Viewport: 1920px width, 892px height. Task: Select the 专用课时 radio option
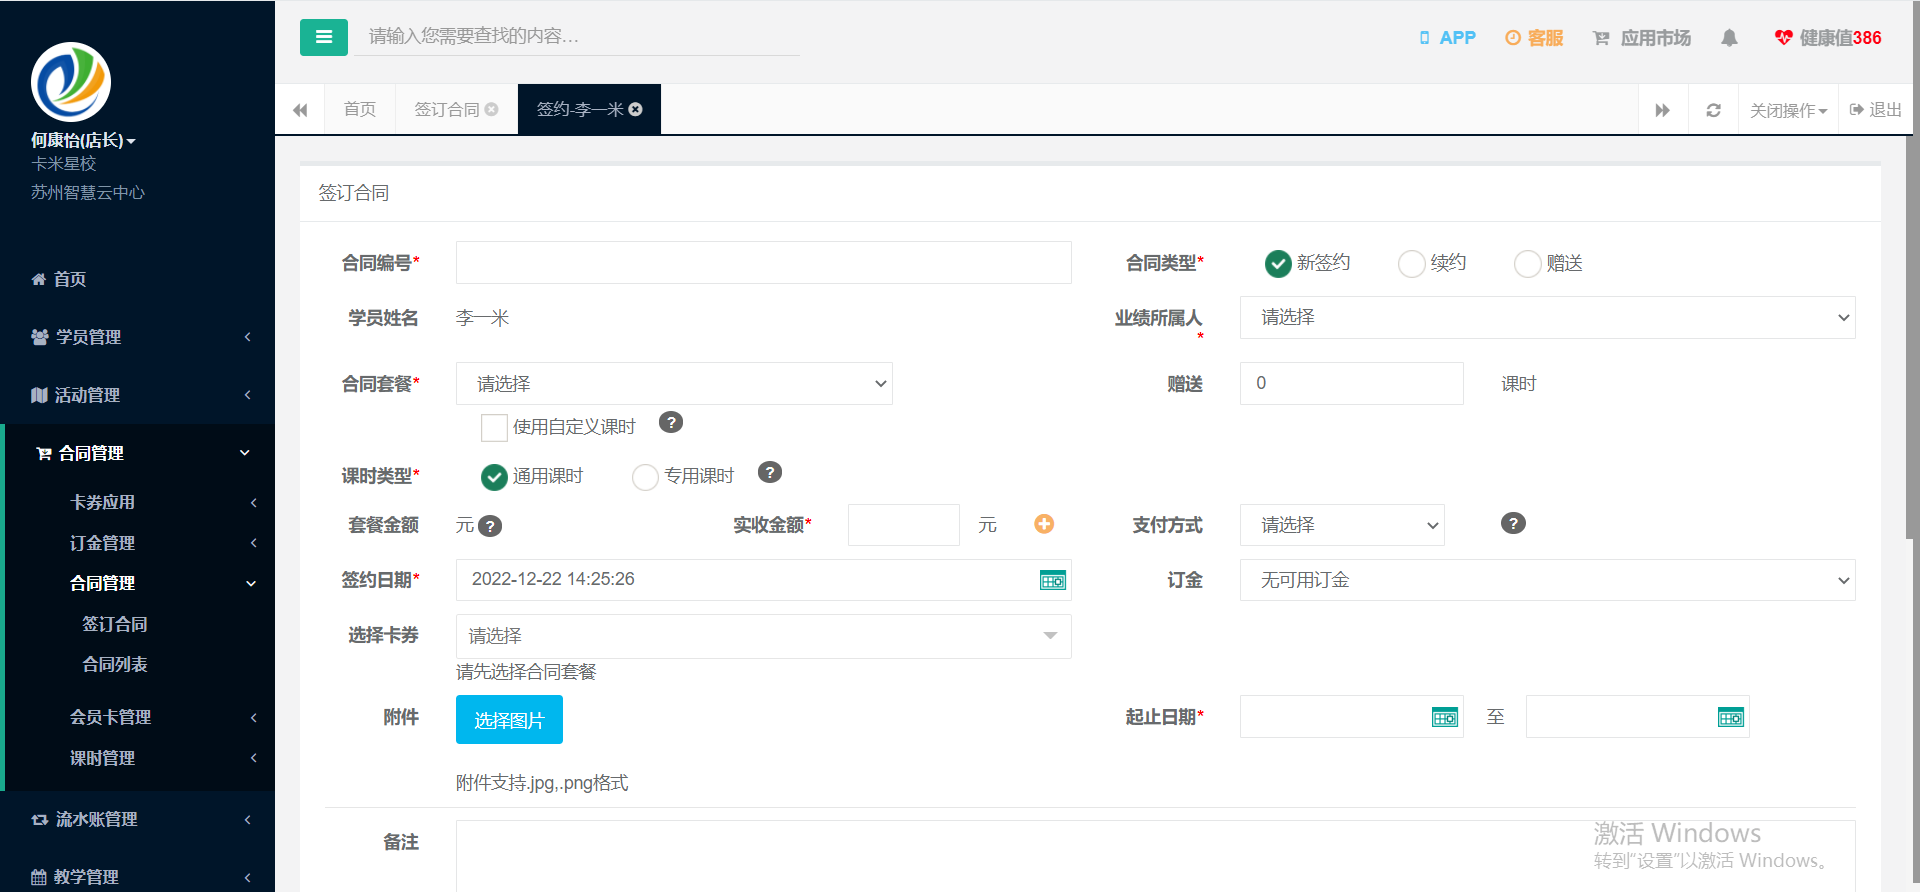646,477
